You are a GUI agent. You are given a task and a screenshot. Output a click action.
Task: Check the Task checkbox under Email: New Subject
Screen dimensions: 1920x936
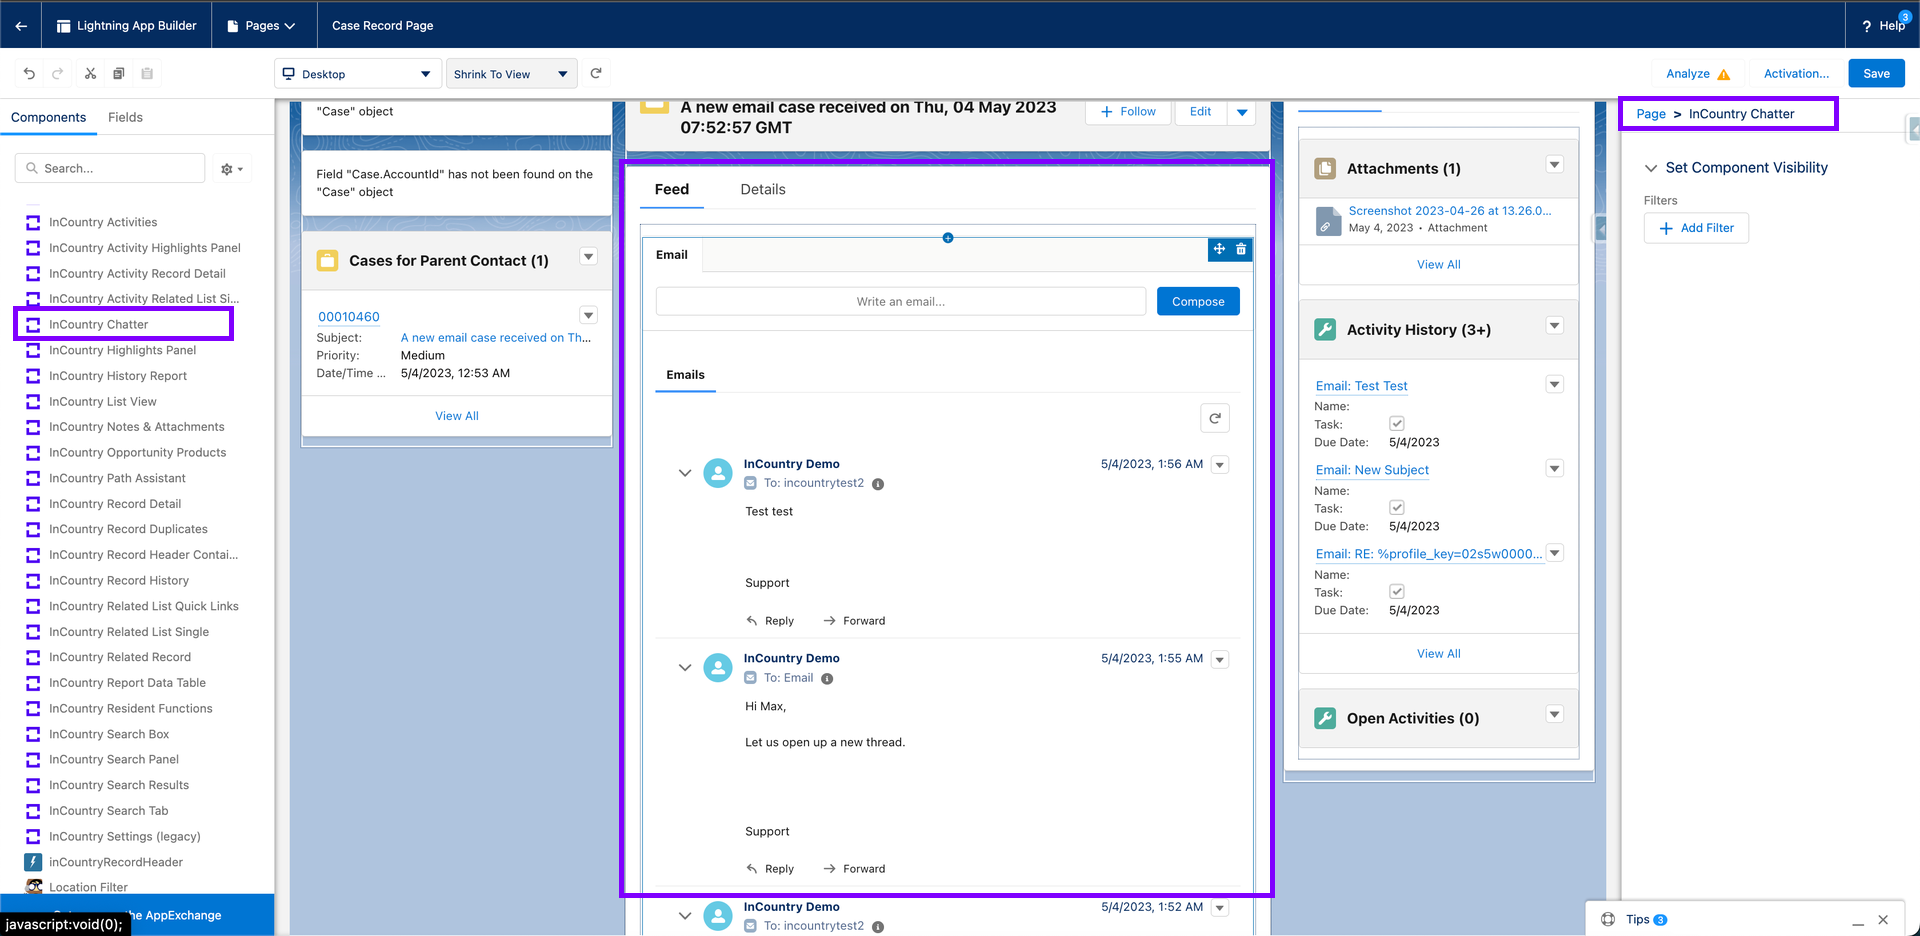pos(1396,507)
